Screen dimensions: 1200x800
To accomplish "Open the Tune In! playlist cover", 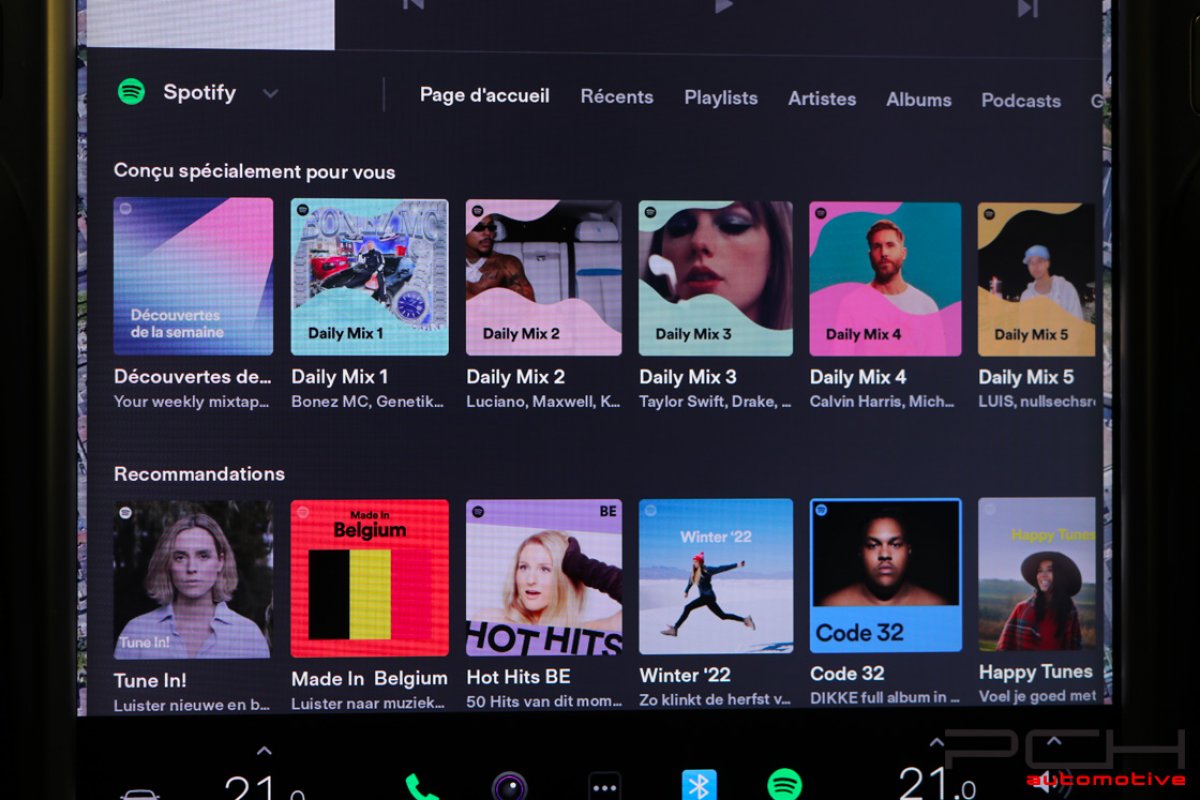I will (193, 579).
